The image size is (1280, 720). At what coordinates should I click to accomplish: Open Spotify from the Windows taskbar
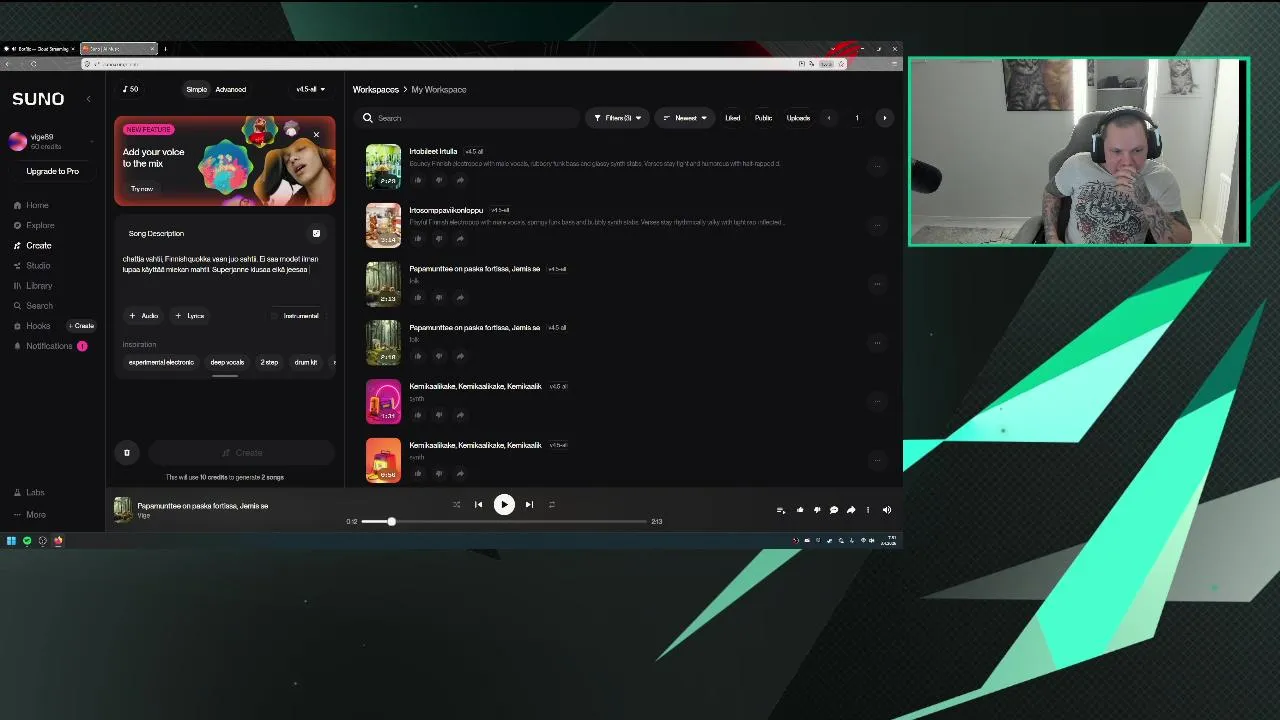pos(27,541)
